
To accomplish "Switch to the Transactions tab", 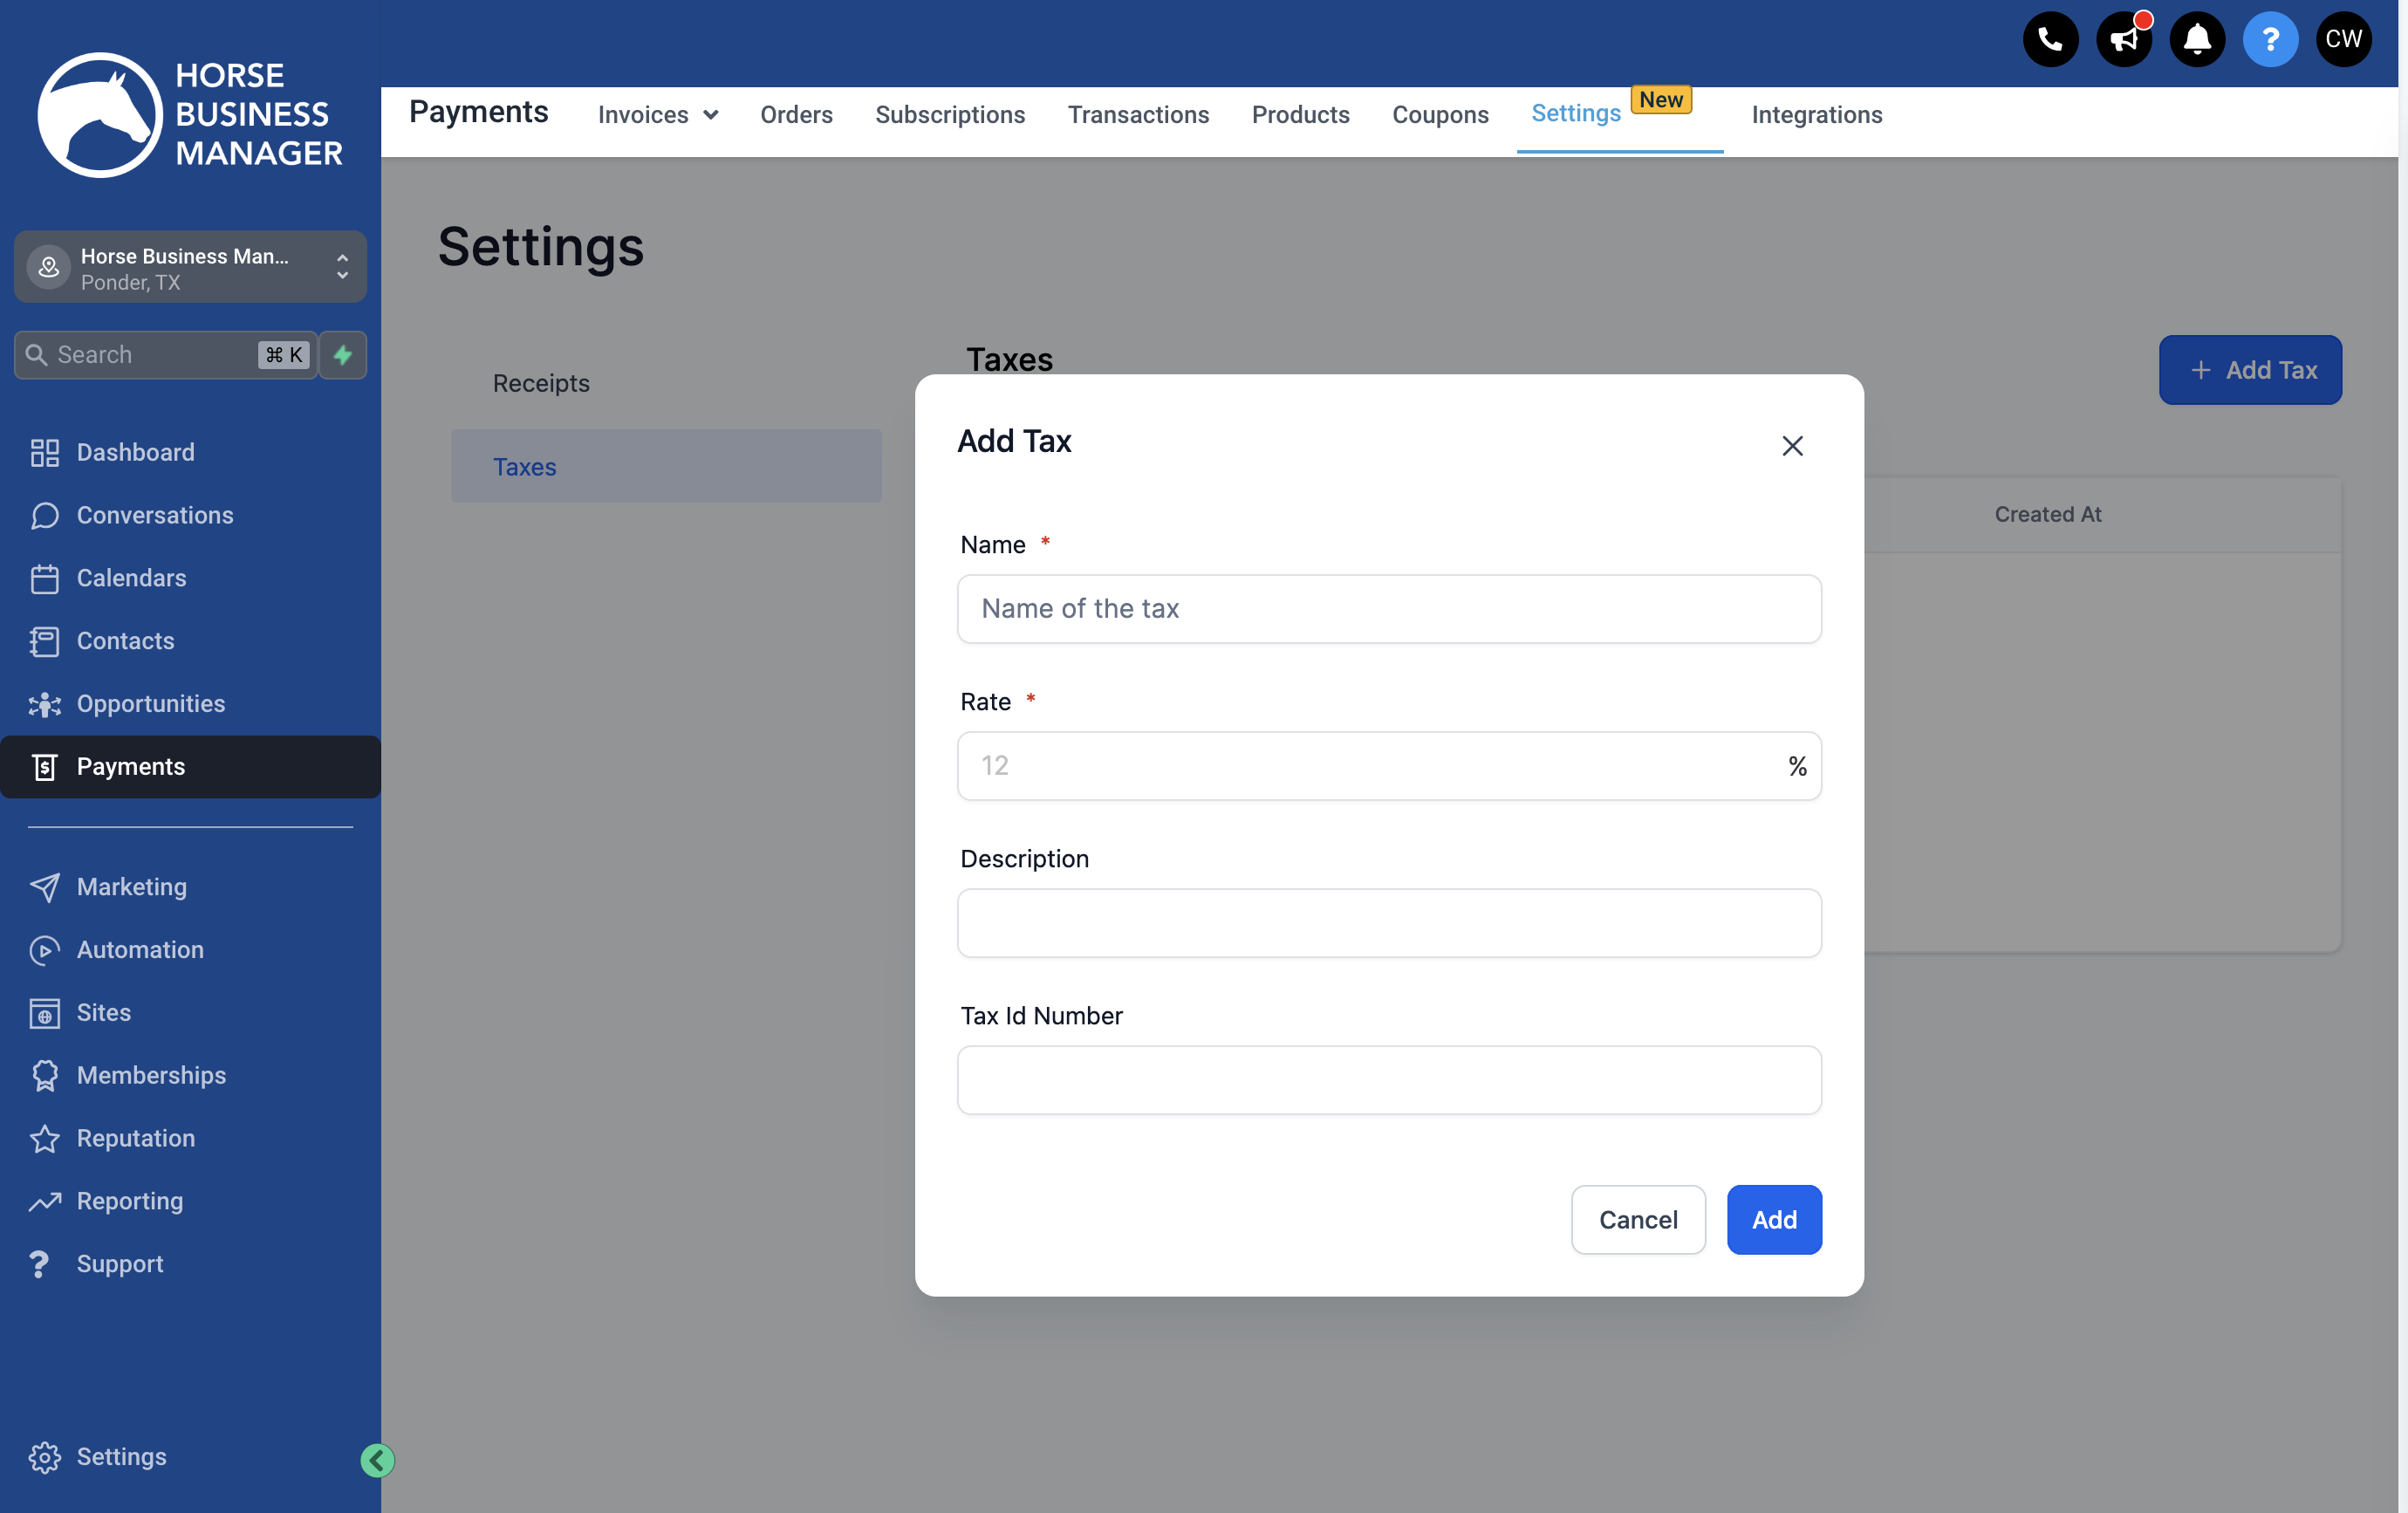I will click(1138, 115).
